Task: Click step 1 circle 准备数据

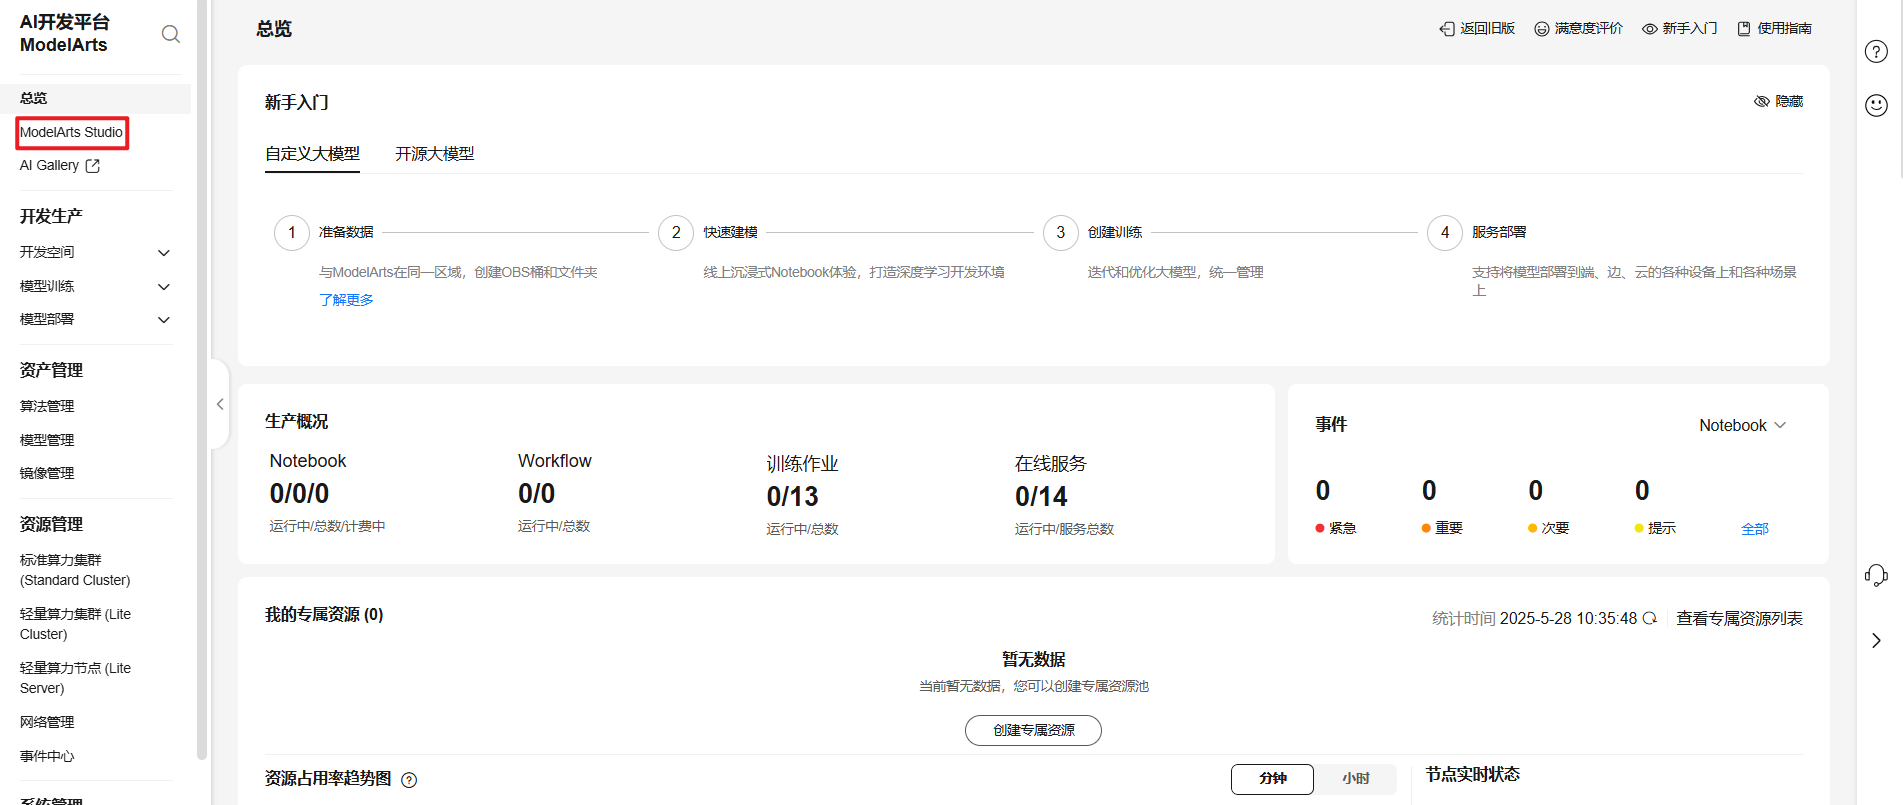Action: coord(292,232)
